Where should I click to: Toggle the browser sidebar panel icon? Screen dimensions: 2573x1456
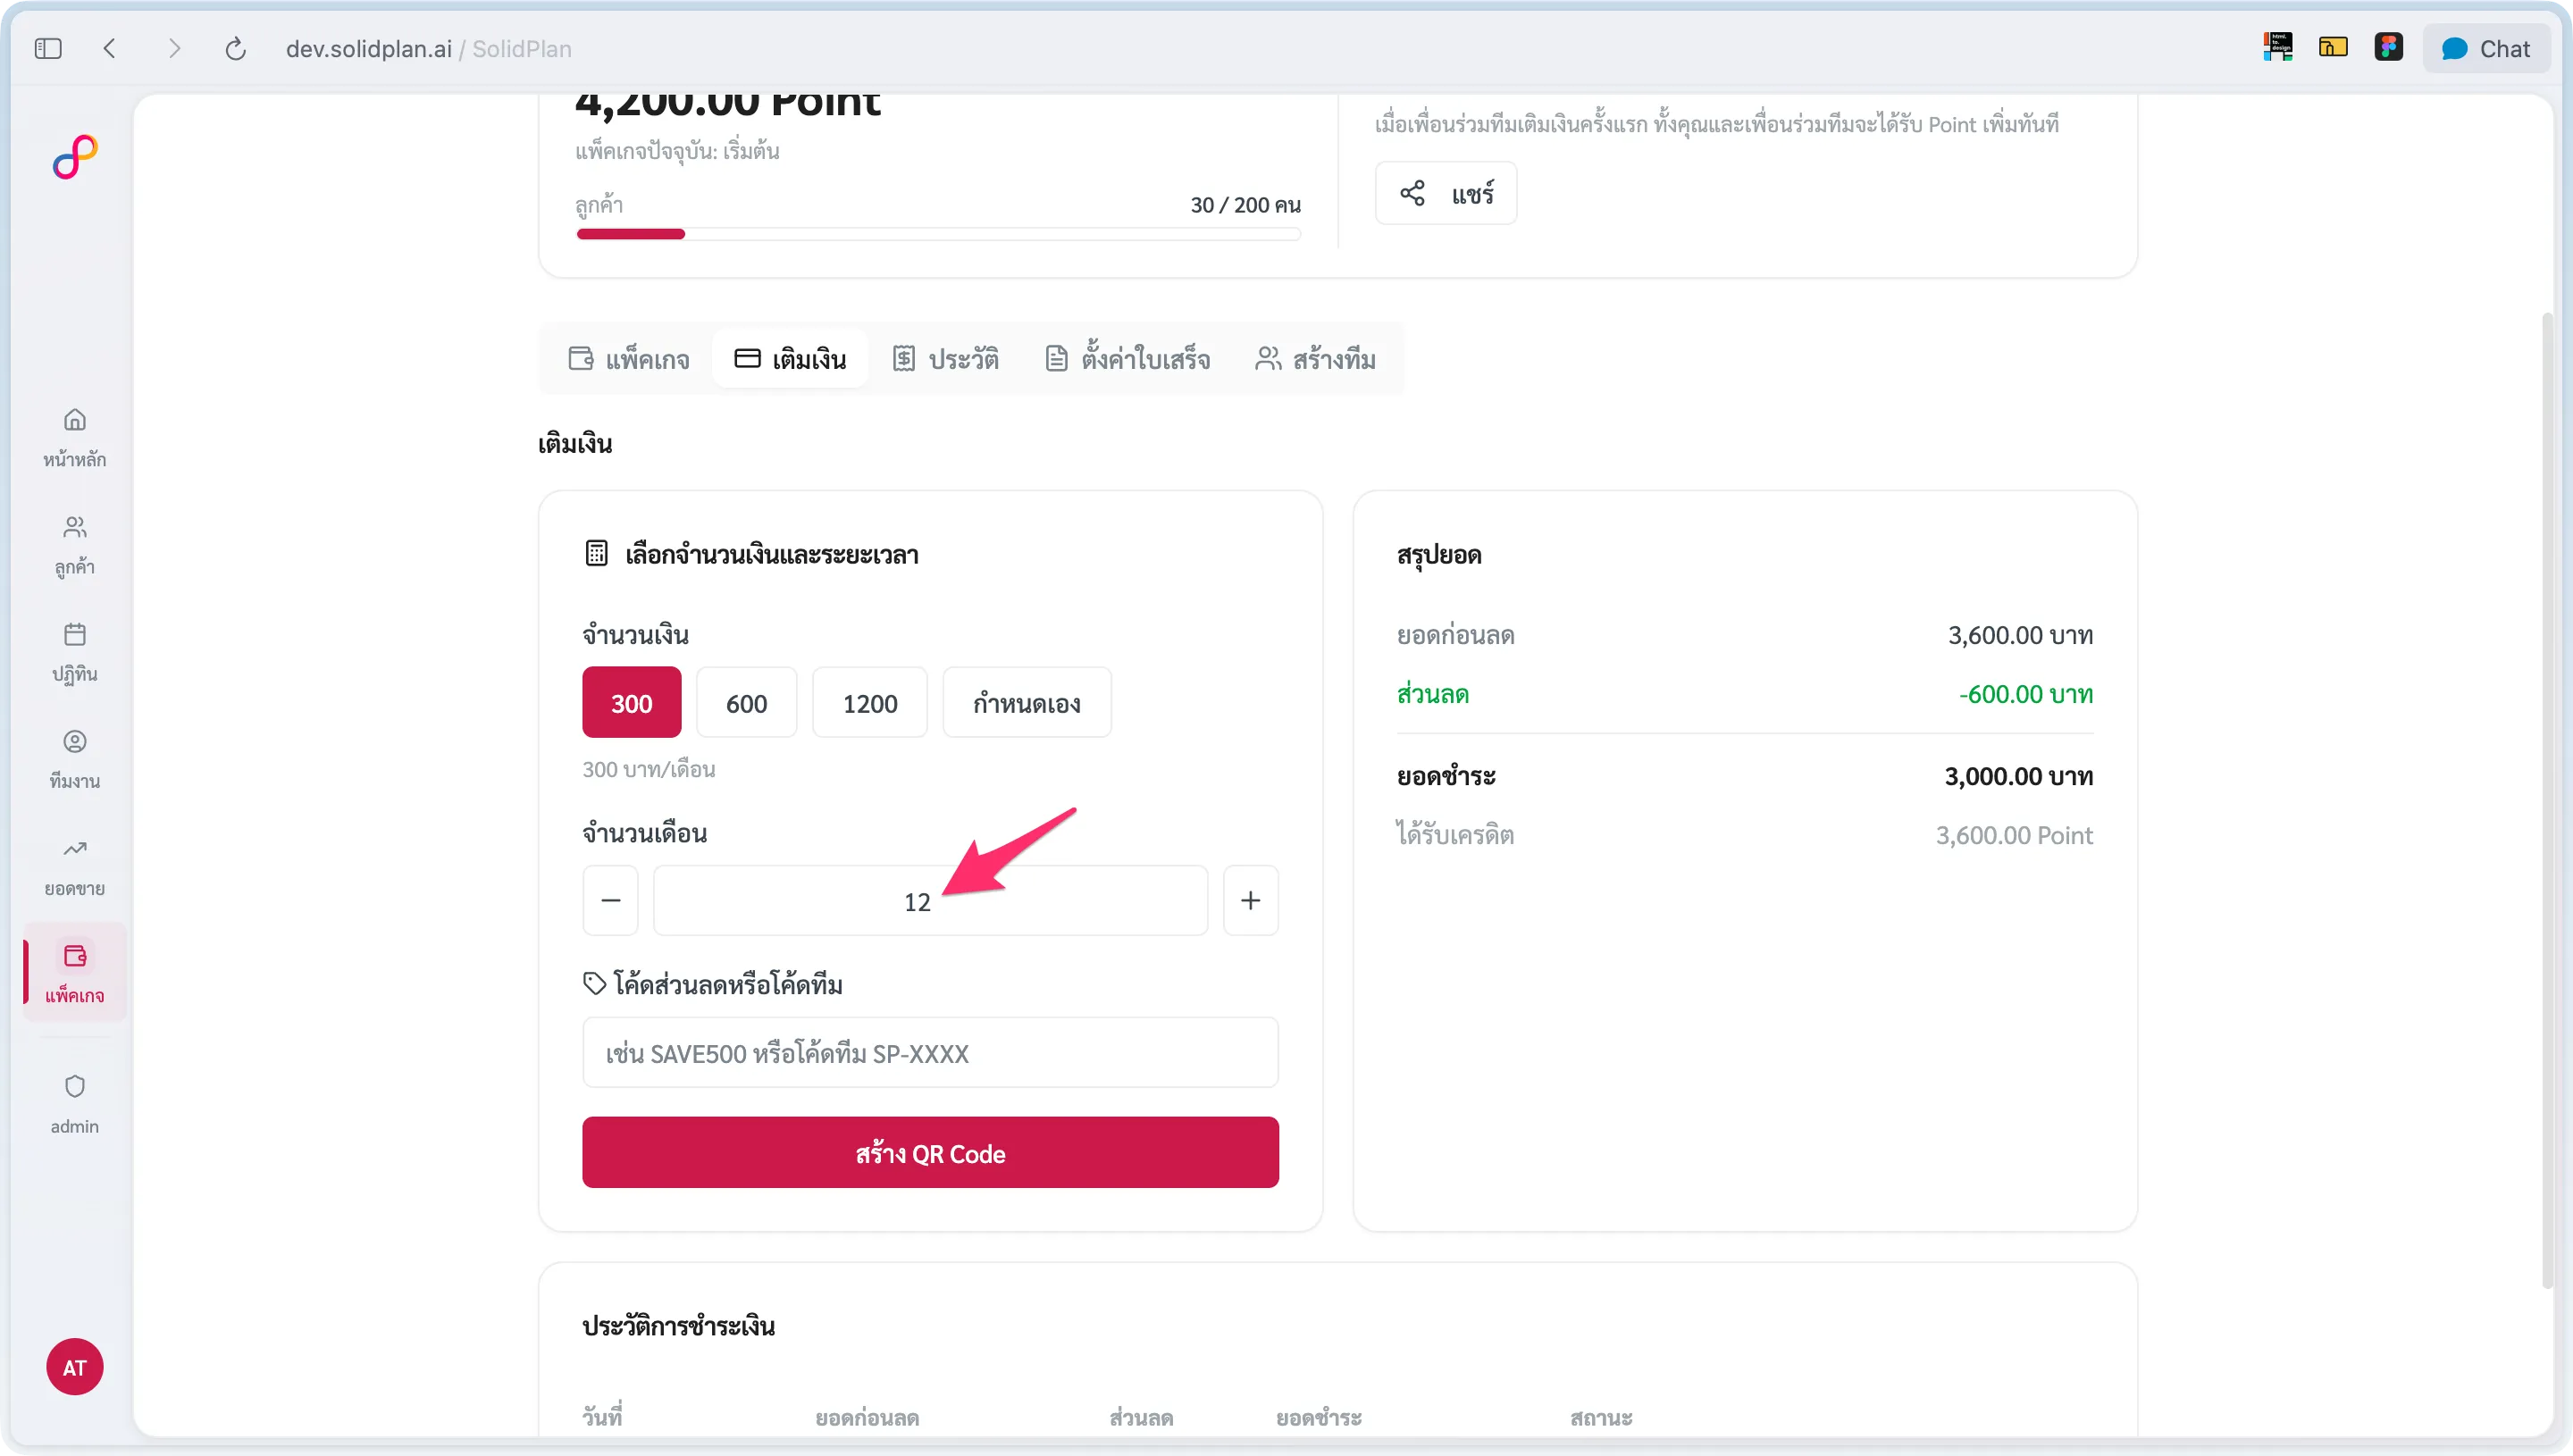[x=48, y=48]
